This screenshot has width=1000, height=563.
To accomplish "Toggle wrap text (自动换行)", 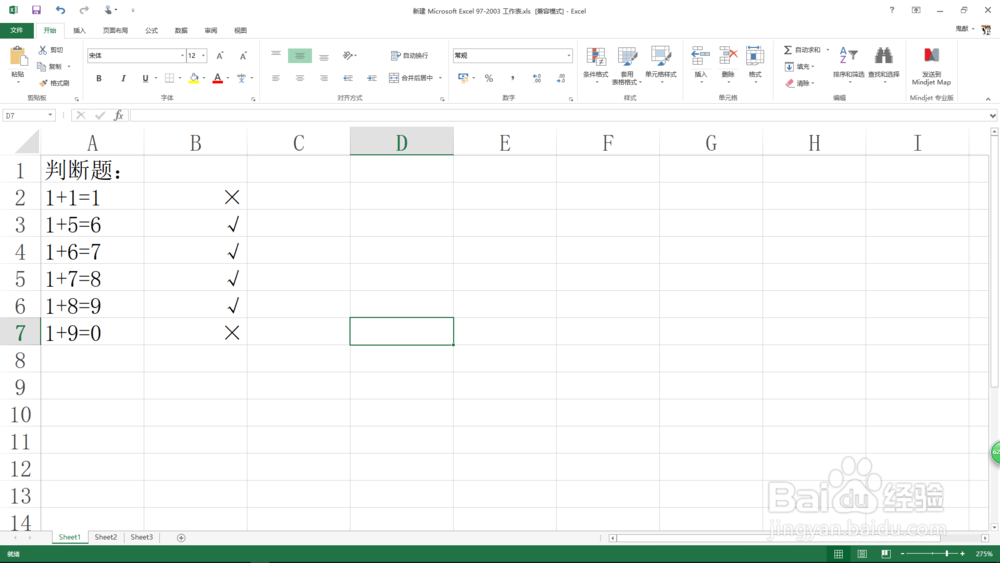I will pyautogui.click(x=409, y=55).
